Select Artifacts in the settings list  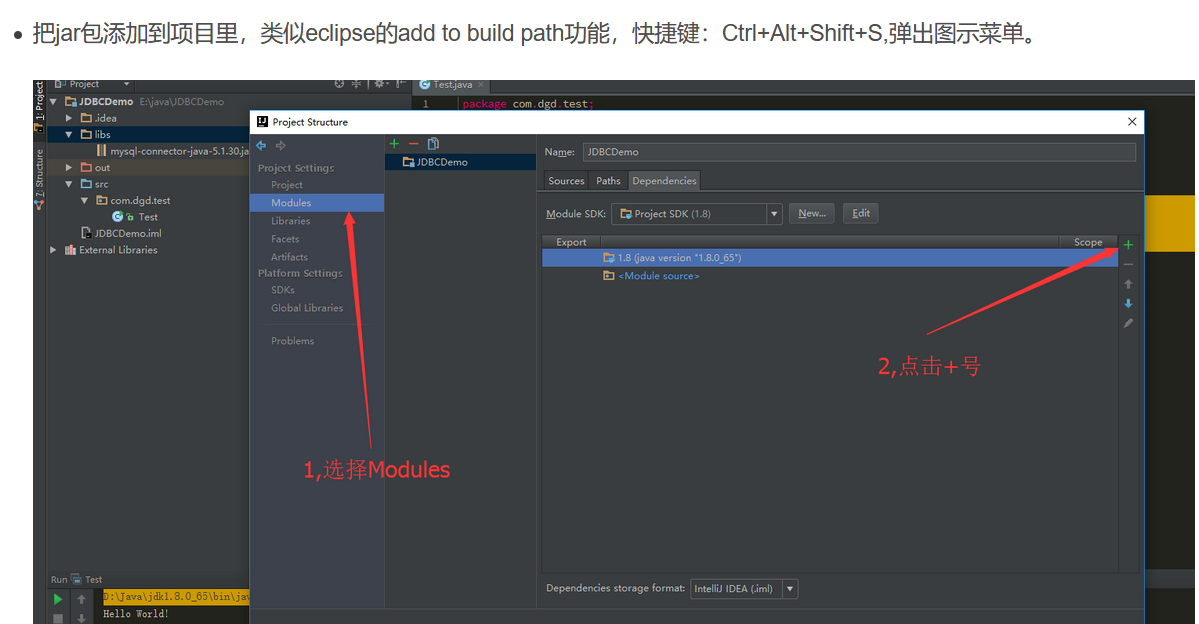click(x=289, y=257)
